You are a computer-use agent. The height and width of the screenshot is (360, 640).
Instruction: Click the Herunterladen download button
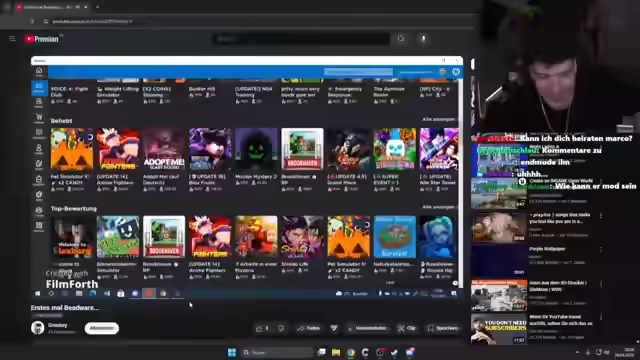[x=367, y=328]
